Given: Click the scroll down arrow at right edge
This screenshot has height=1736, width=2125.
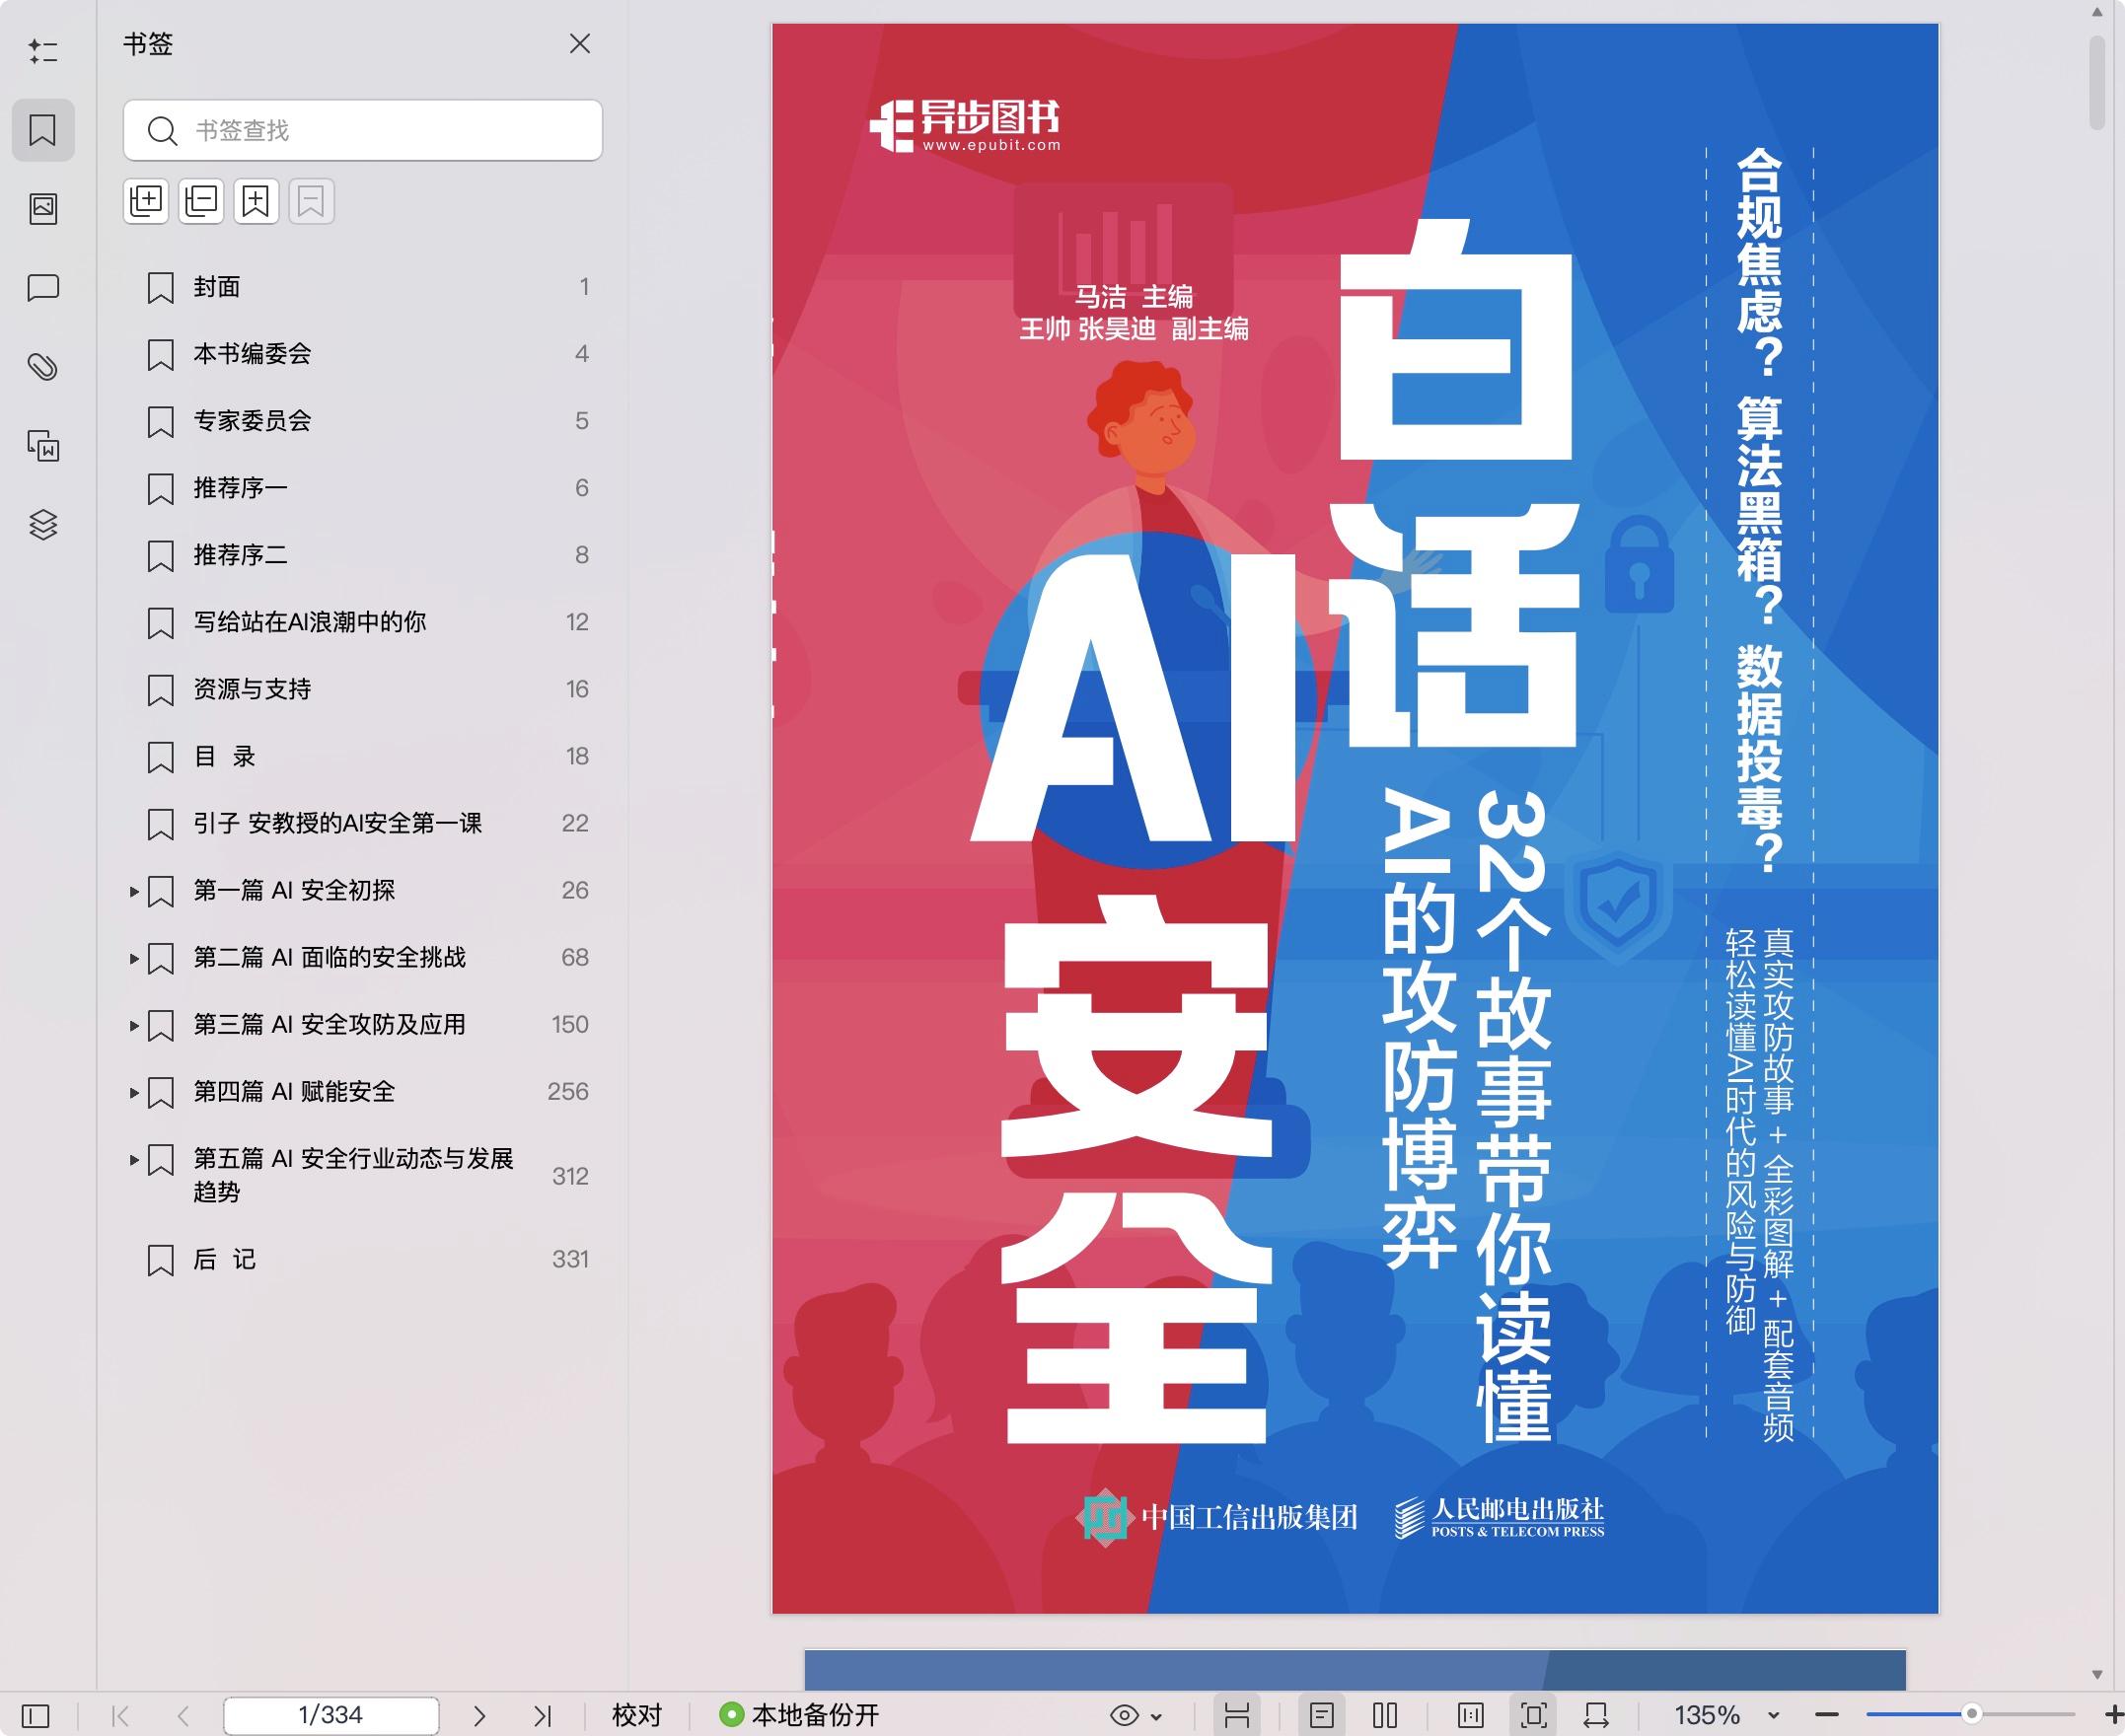Looking at the screenshot, I should (x=2098, y=1675).
